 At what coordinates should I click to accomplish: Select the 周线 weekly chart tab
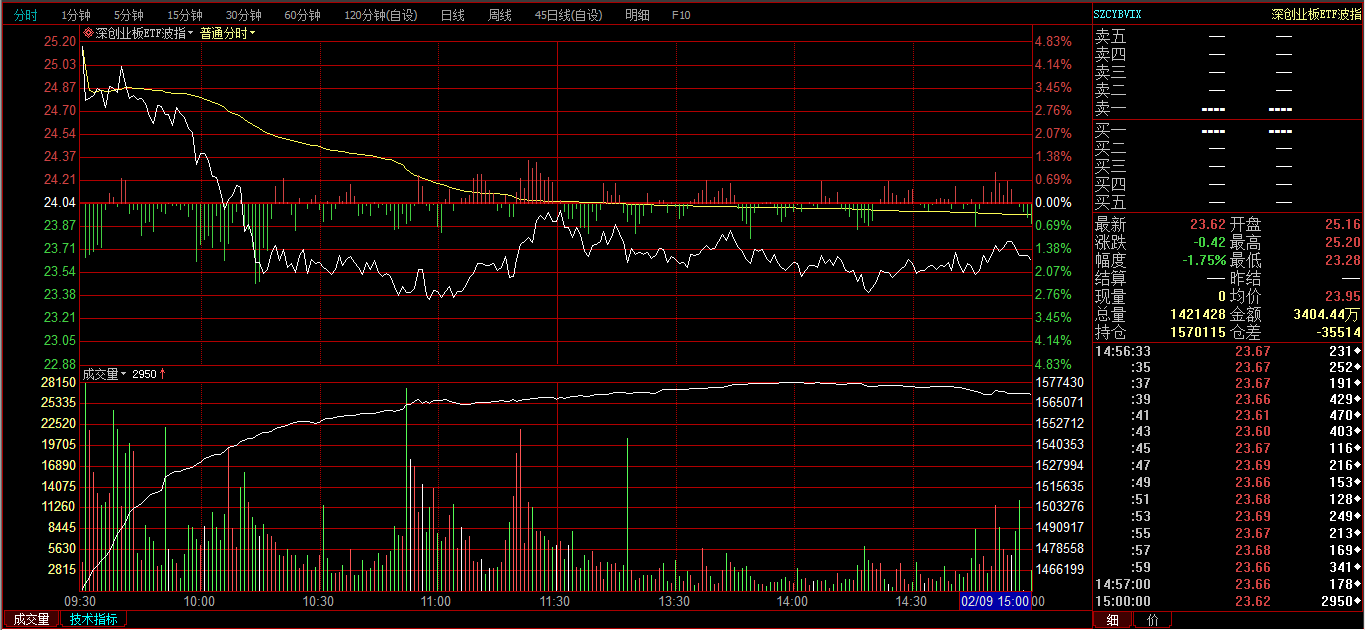(x=499, y=15)
